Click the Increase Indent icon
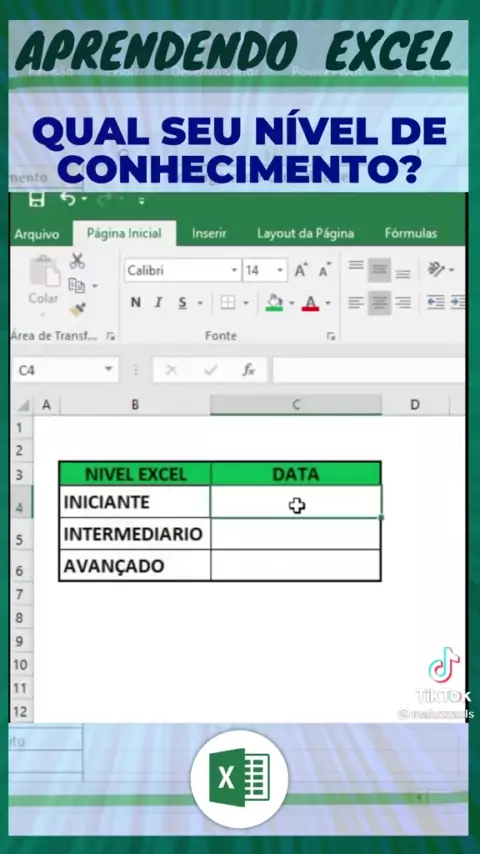 click(x=458, y=302)
